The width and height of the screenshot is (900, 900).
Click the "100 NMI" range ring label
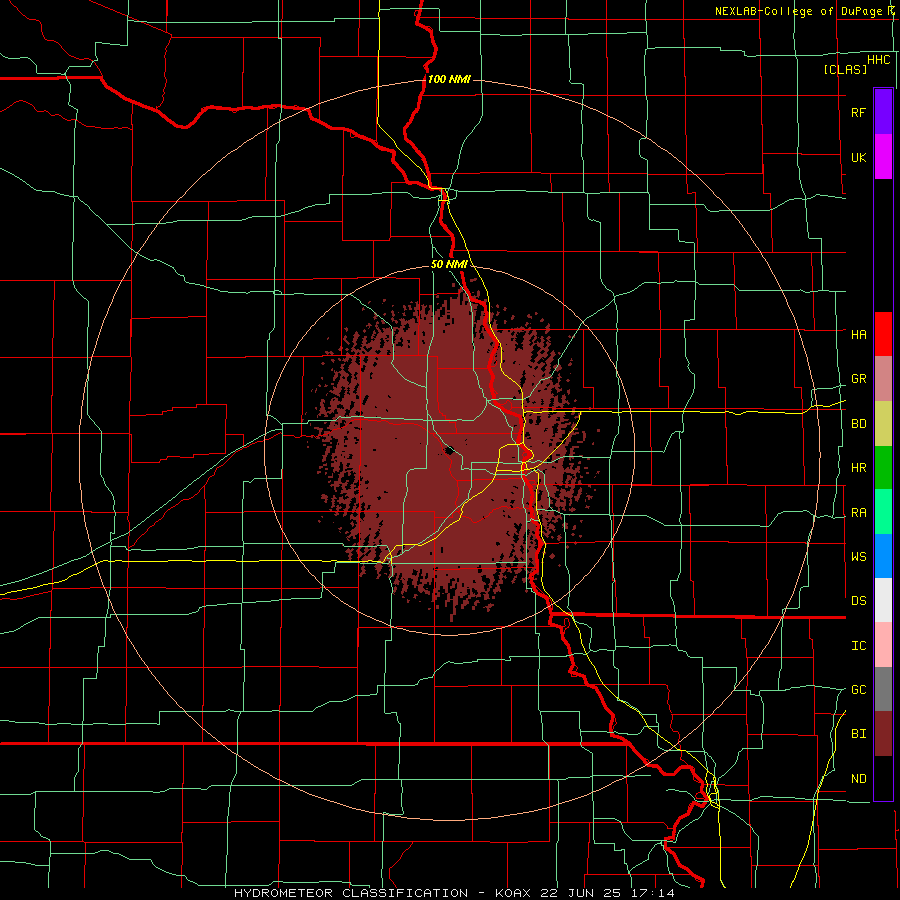pos(449,79)
